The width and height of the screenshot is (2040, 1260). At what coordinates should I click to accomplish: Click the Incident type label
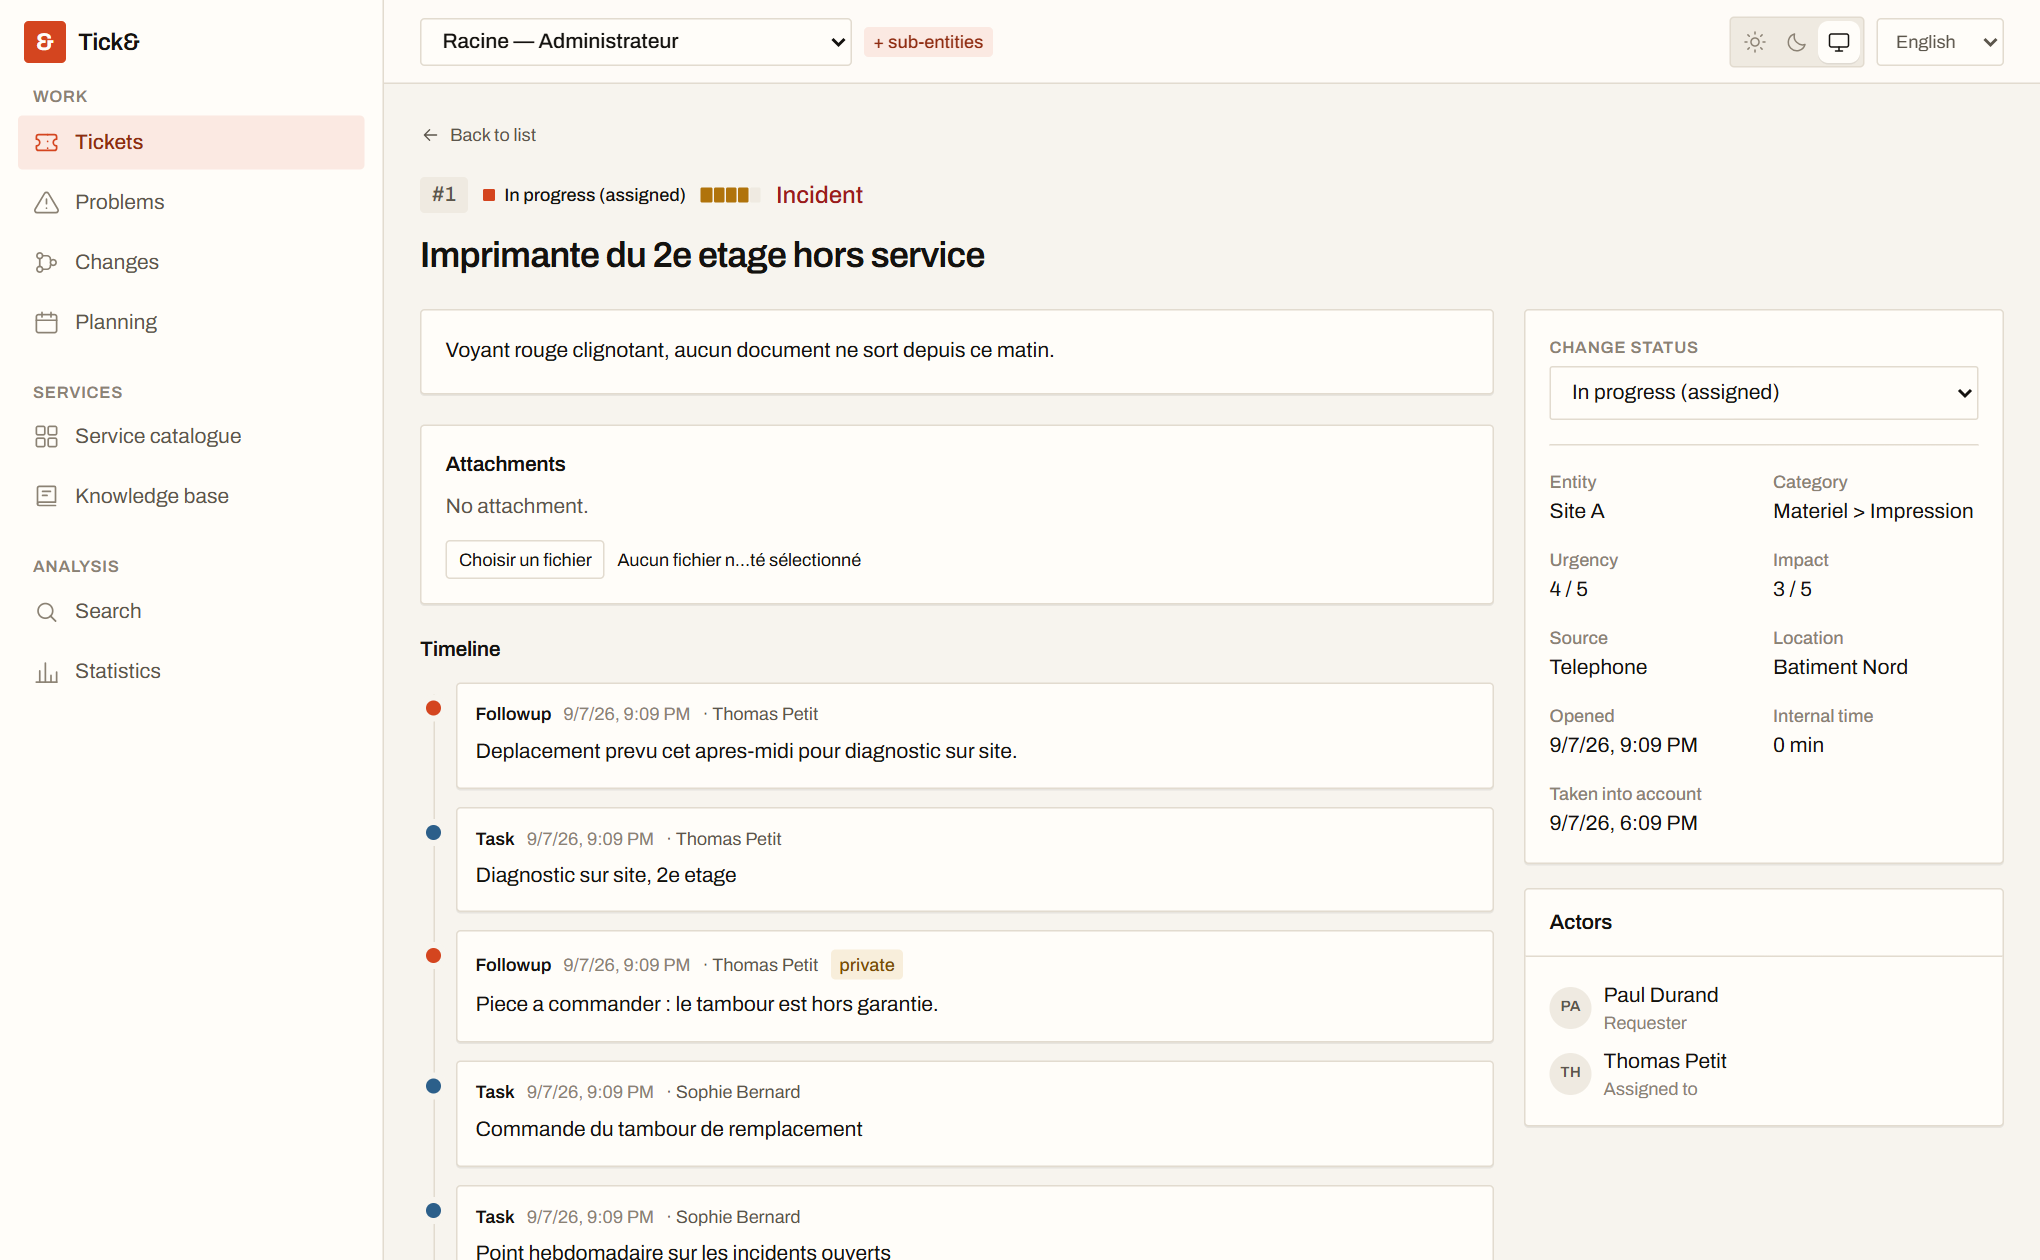click(x=819, y=195)
